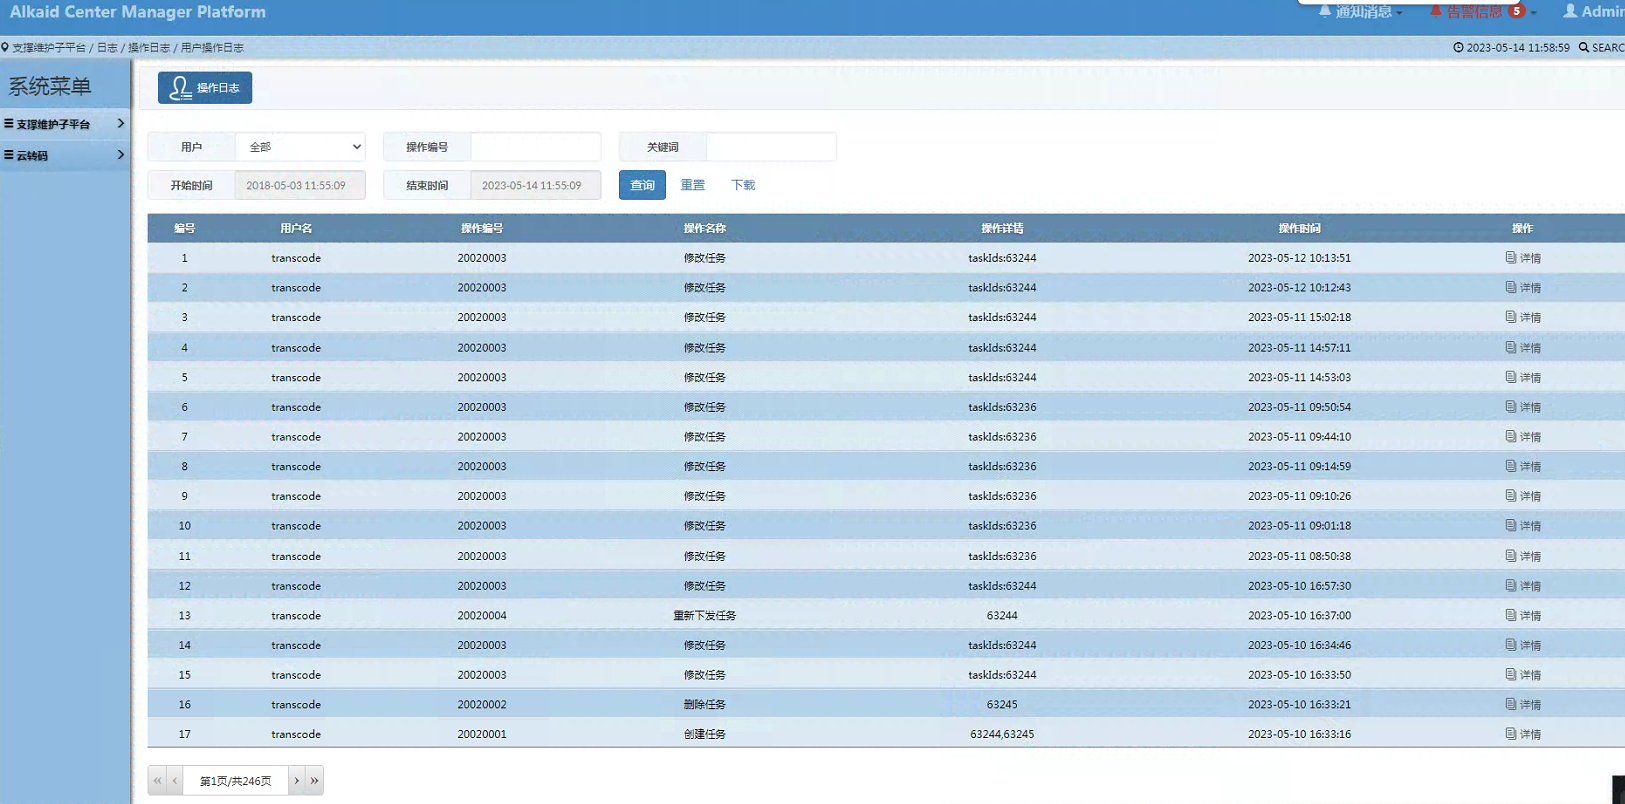Click the 第1页/共246页 page indicator
Image resolution: width=1625 pixels, height=804 pixels.
(x=236, y=781)
